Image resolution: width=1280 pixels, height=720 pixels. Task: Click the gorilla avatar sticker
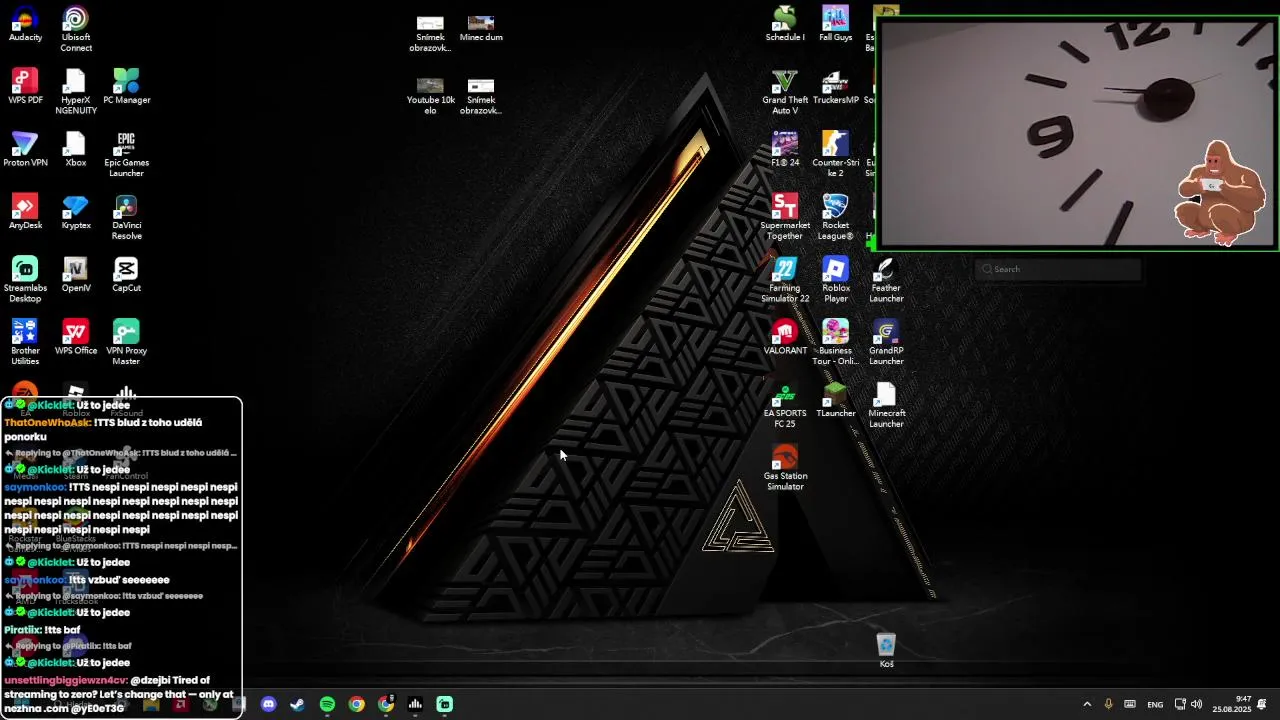pos(1220,193)
